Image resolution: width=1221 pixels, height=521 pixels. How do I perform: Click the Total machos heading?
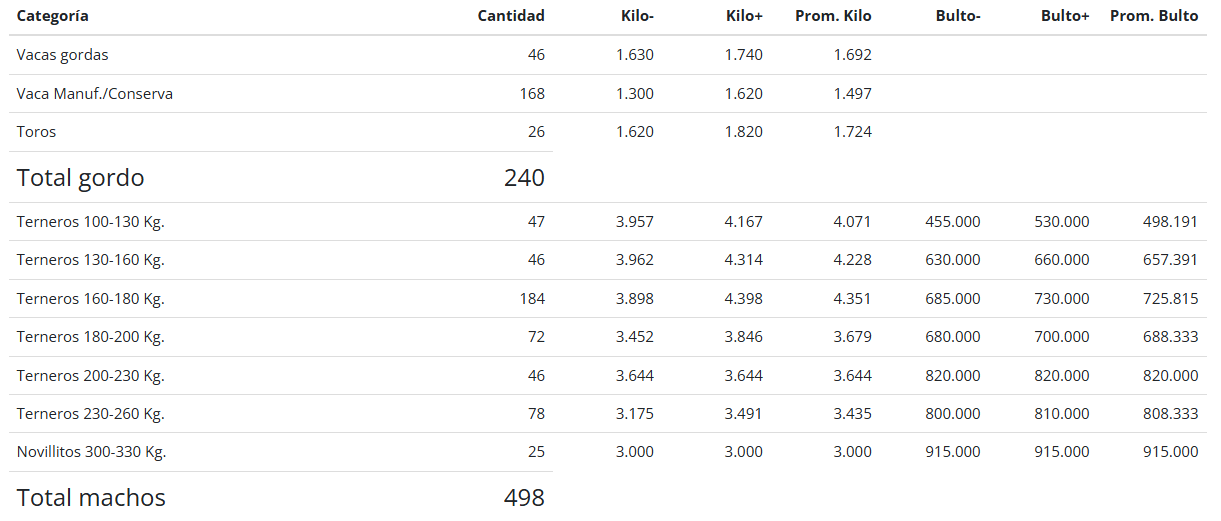point(91,498)
